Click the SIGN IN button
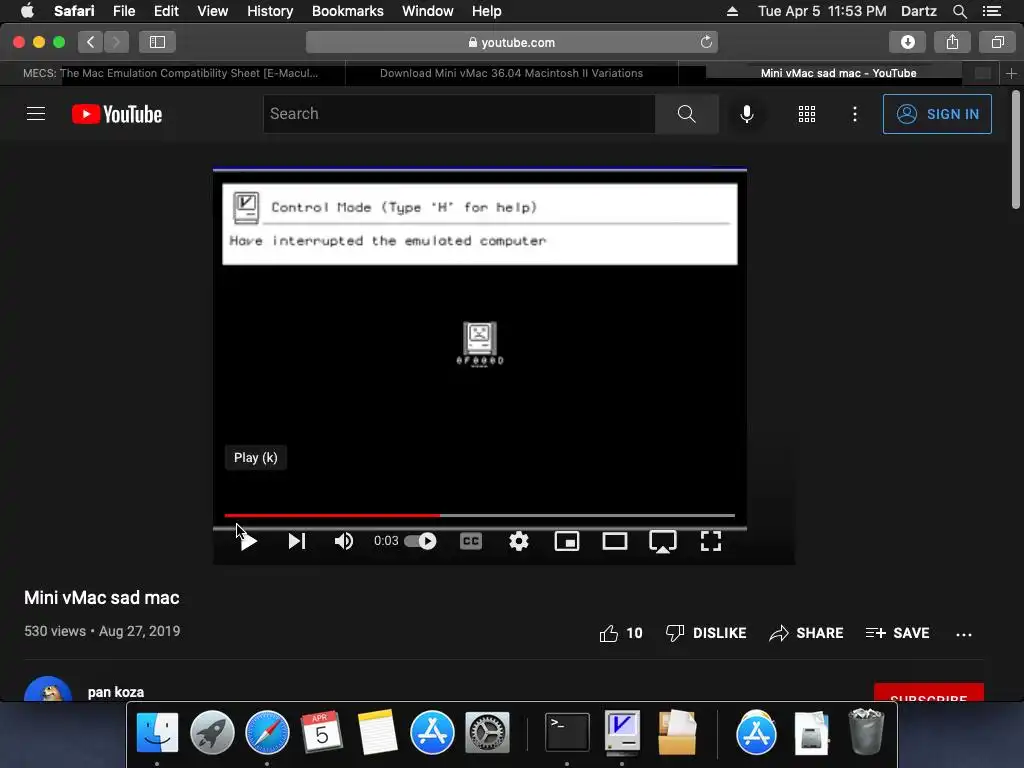 (x=937, y=114)
